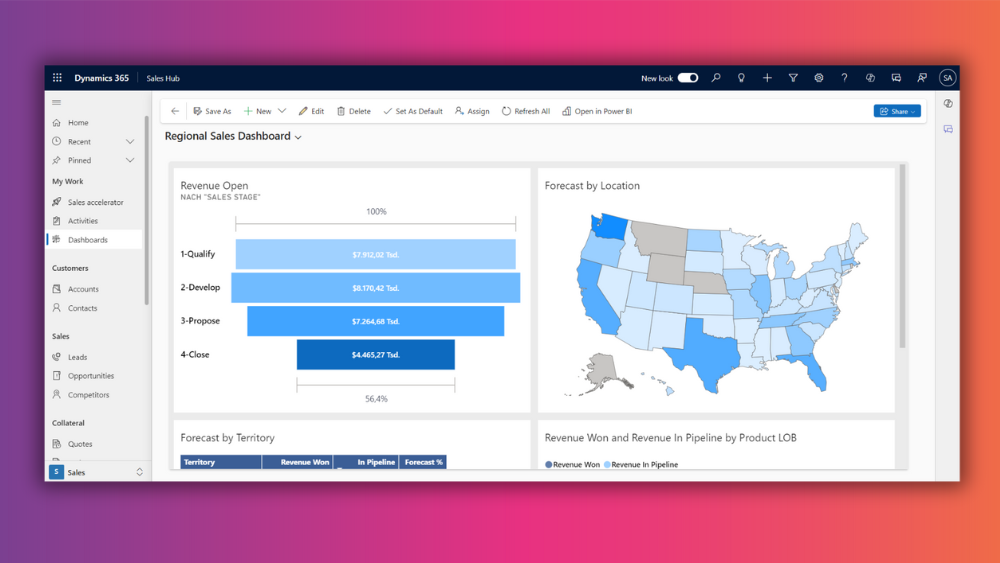Open the chat panel icon in header
Viewport: 1000px width, 563px height.
pos(896,78)
